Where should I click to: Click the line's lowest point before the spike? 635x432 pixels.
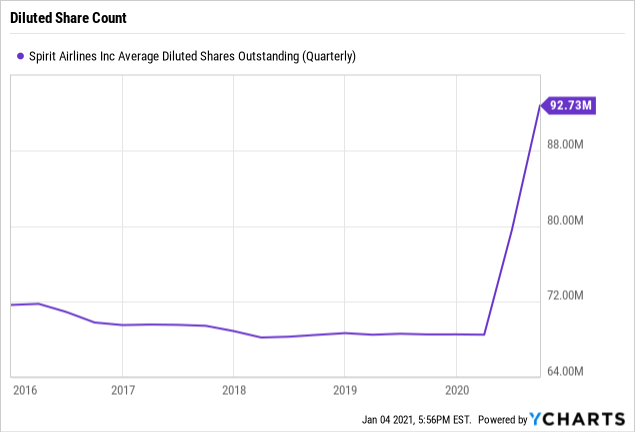261,337
